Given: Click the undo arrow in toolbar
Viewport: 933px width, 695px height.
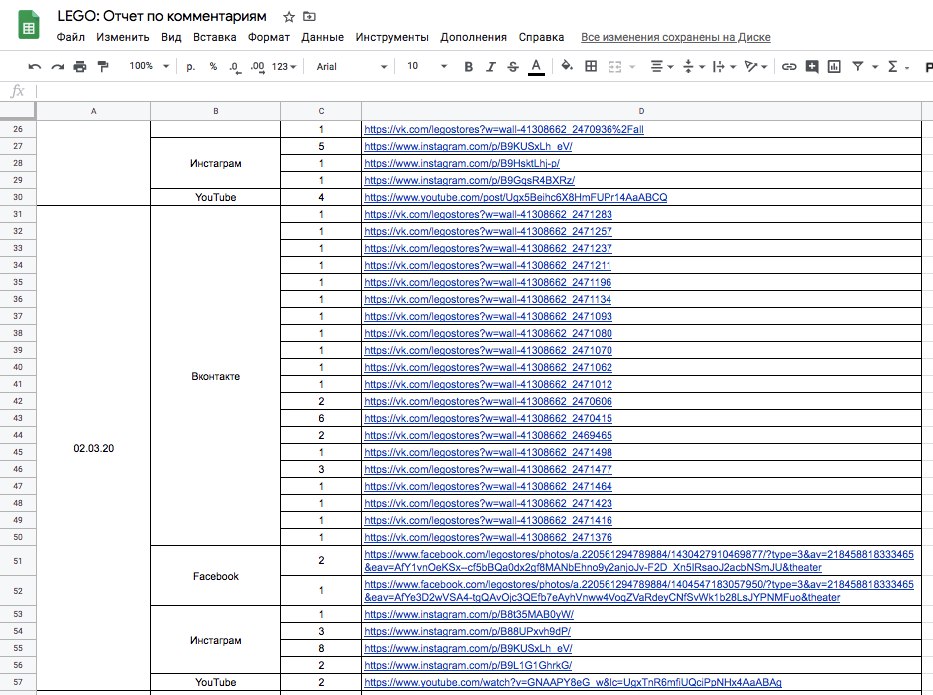Looking at the screenshot, I should [x=35, y=67].
